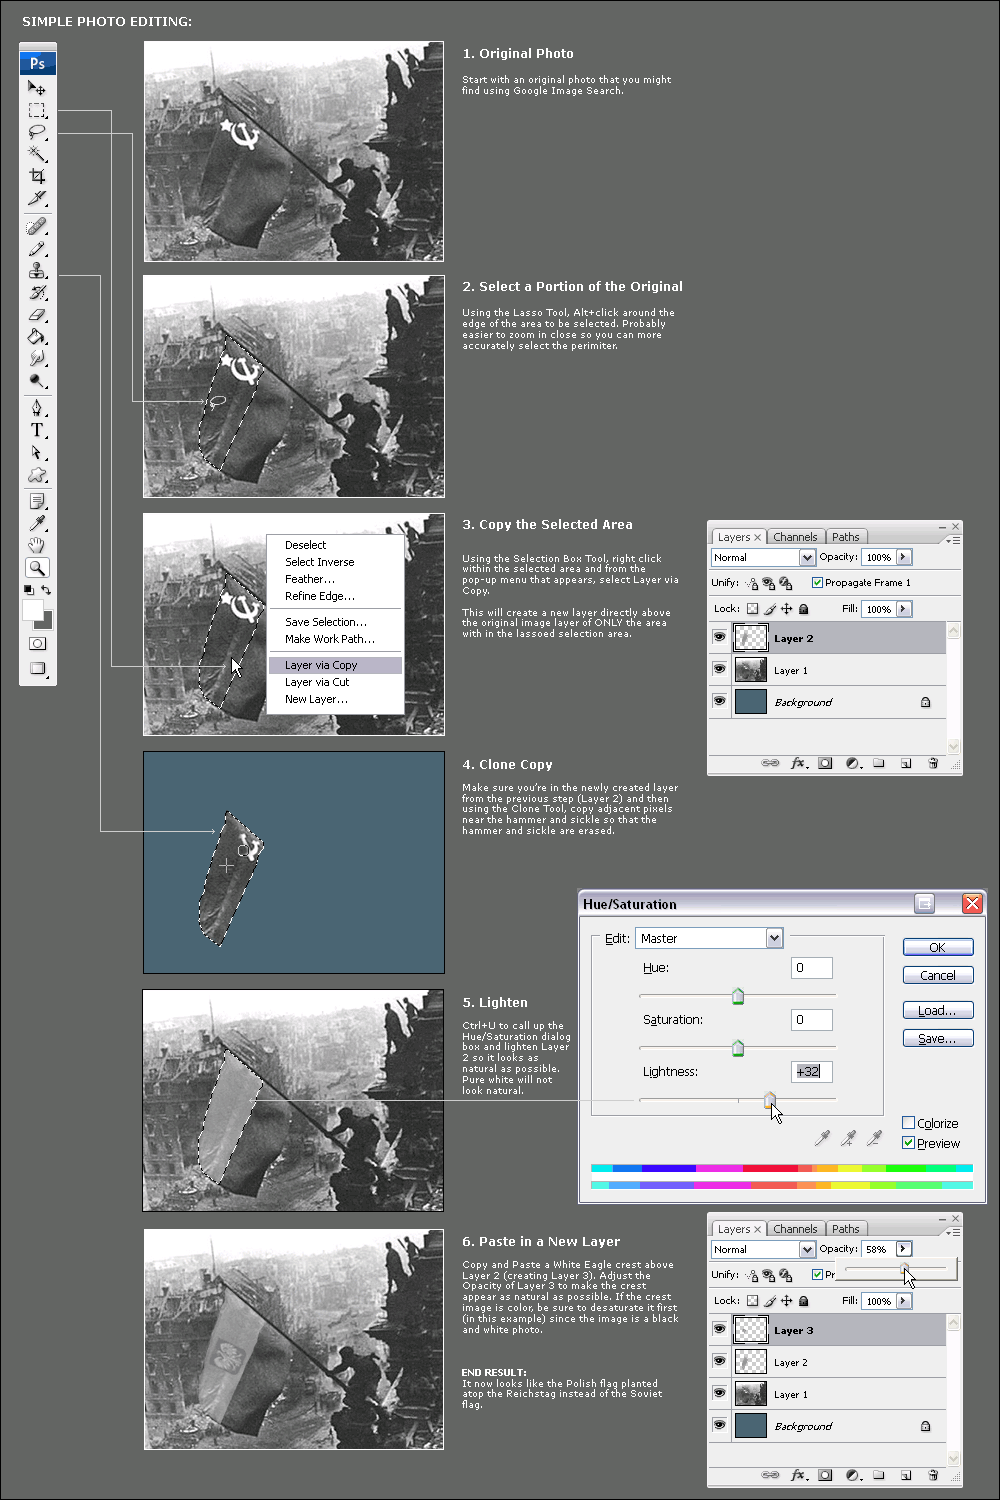
Task: Click the Load... button
Action: pos(937,1010)
